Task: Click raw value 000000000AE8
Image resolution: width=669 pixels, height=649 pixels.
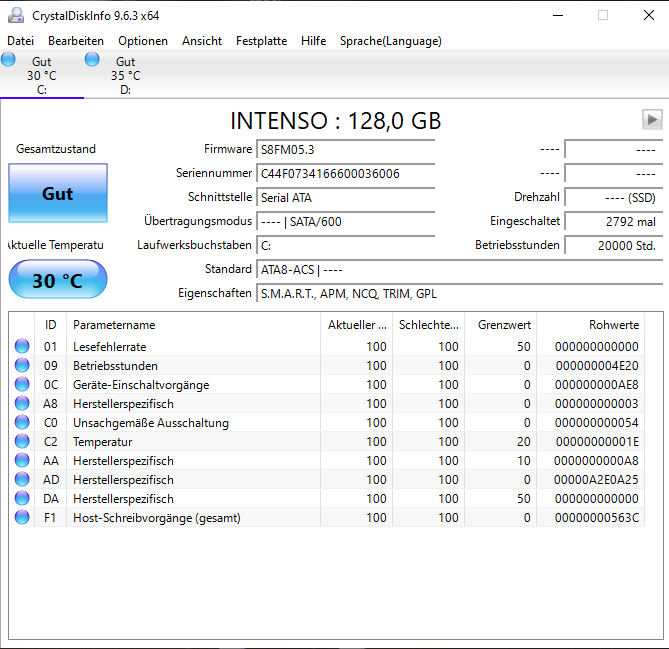Action: tap(596, 385)
